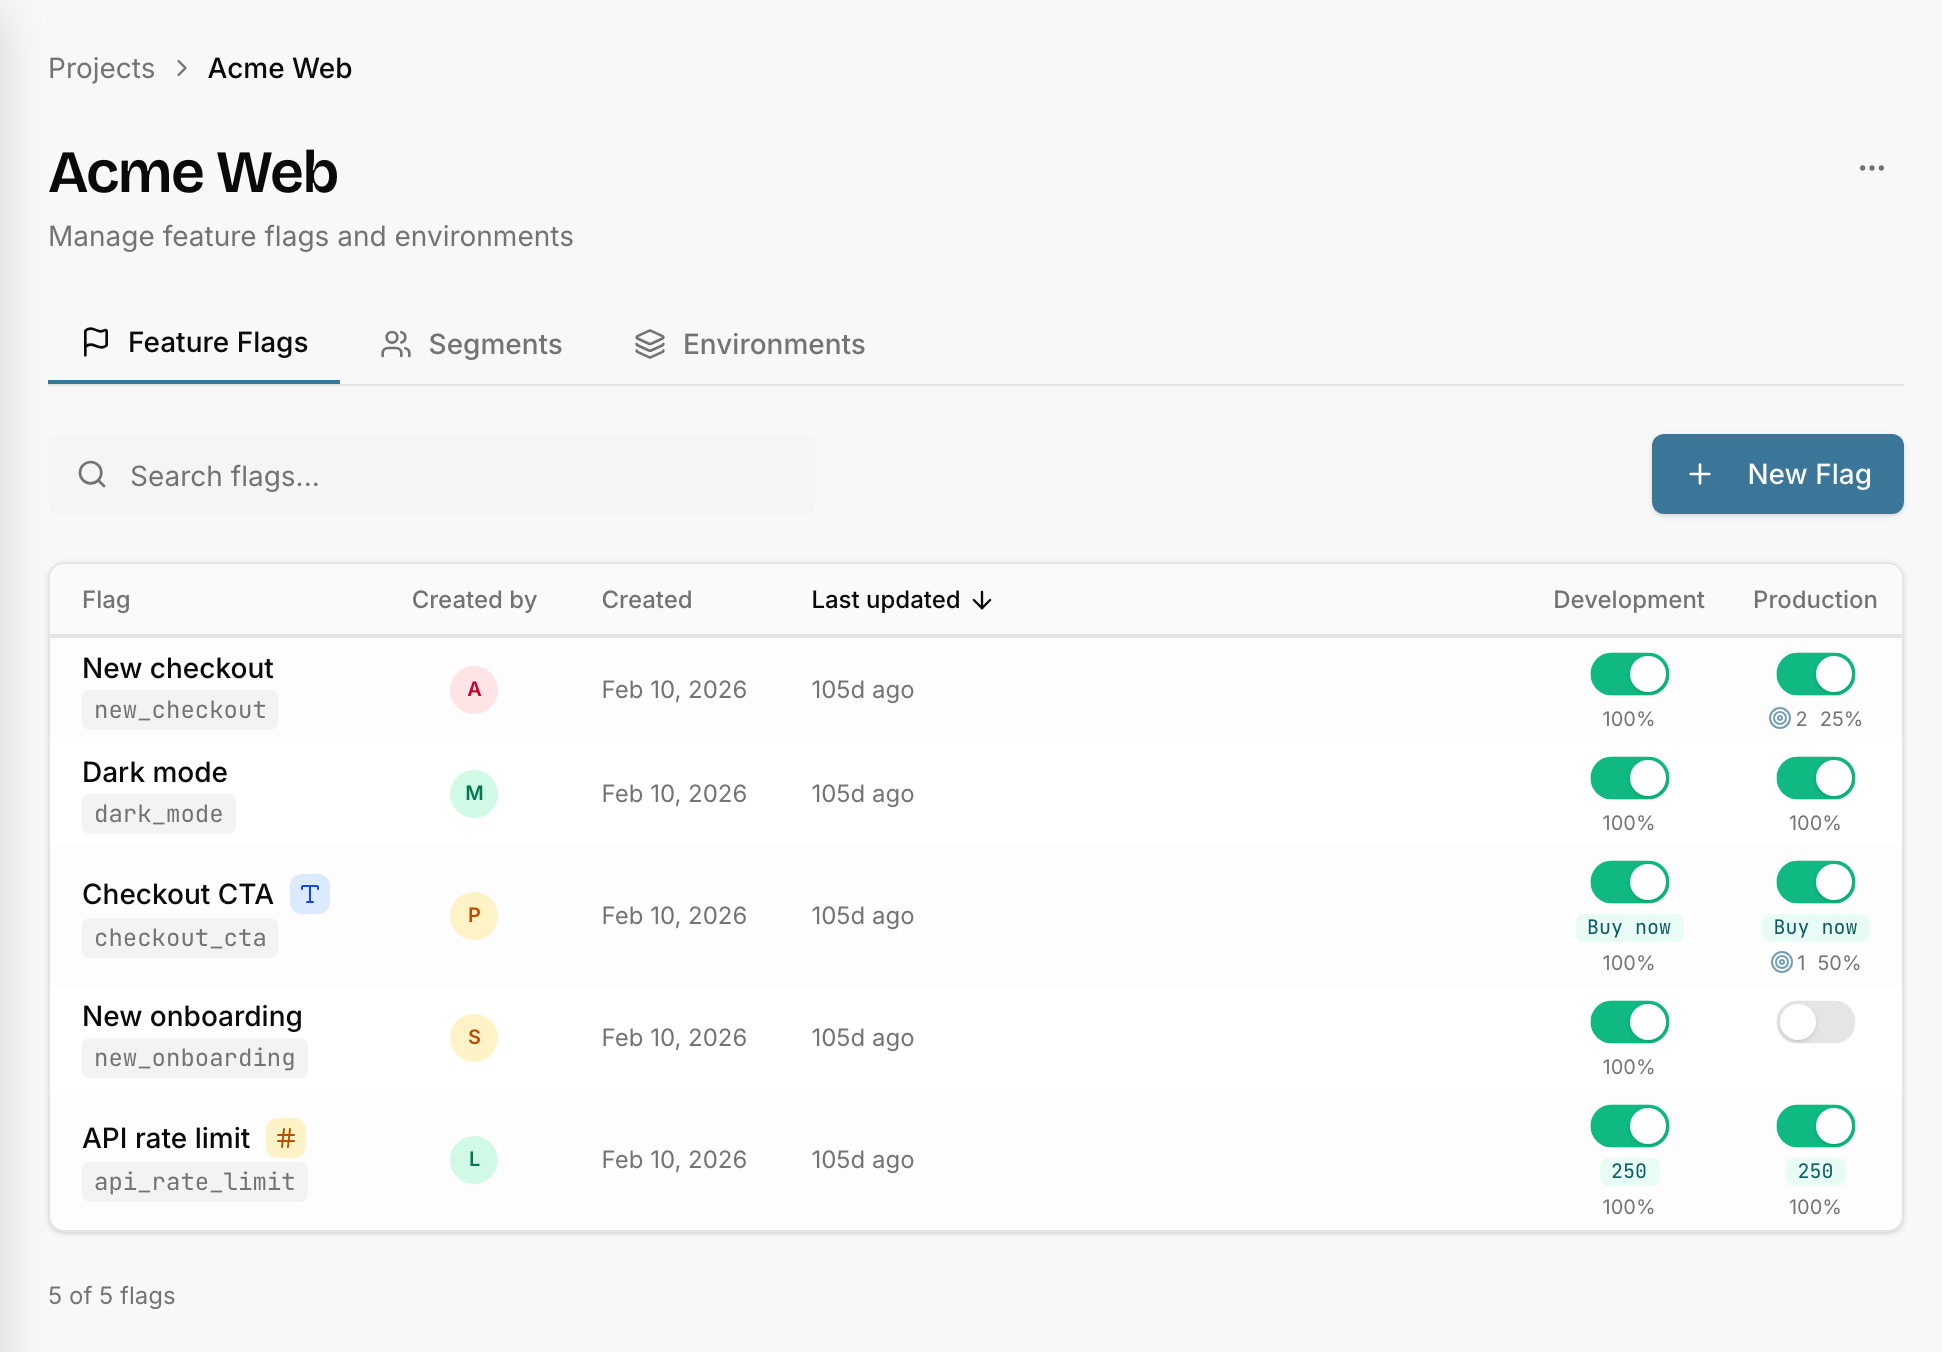Click the flag icon on Feature Flags tab

[x=96, y=342]
